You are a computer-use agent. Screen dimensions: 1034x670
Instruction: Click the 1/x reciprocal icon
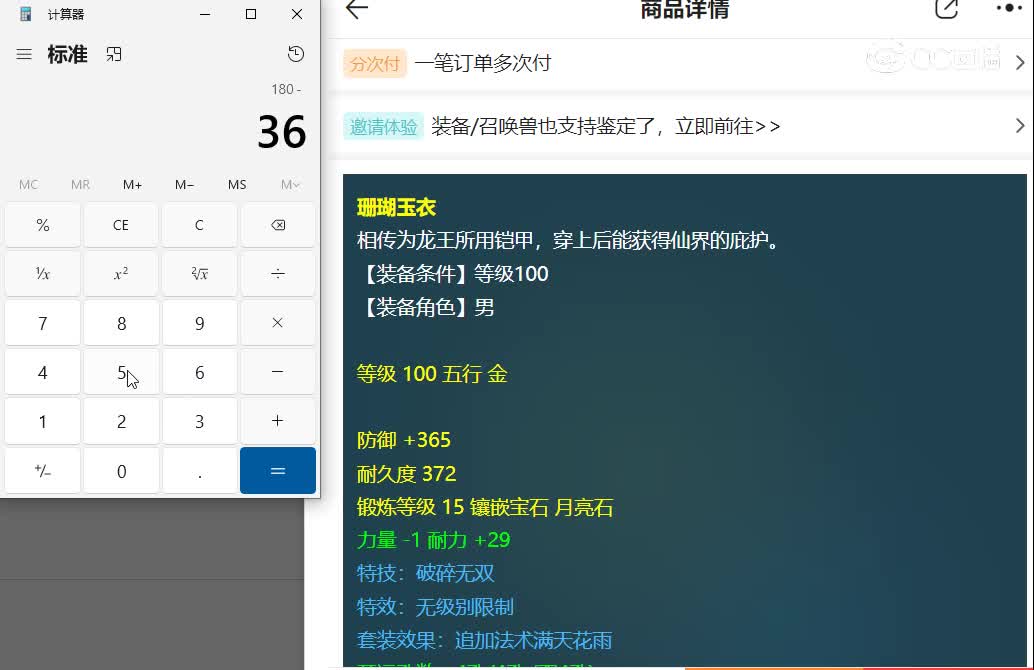click(x=42, y=273)
